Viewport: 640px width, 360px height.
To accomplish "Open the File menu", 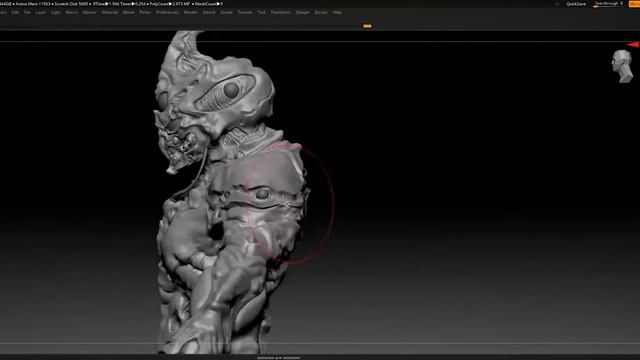I will 27,12.
